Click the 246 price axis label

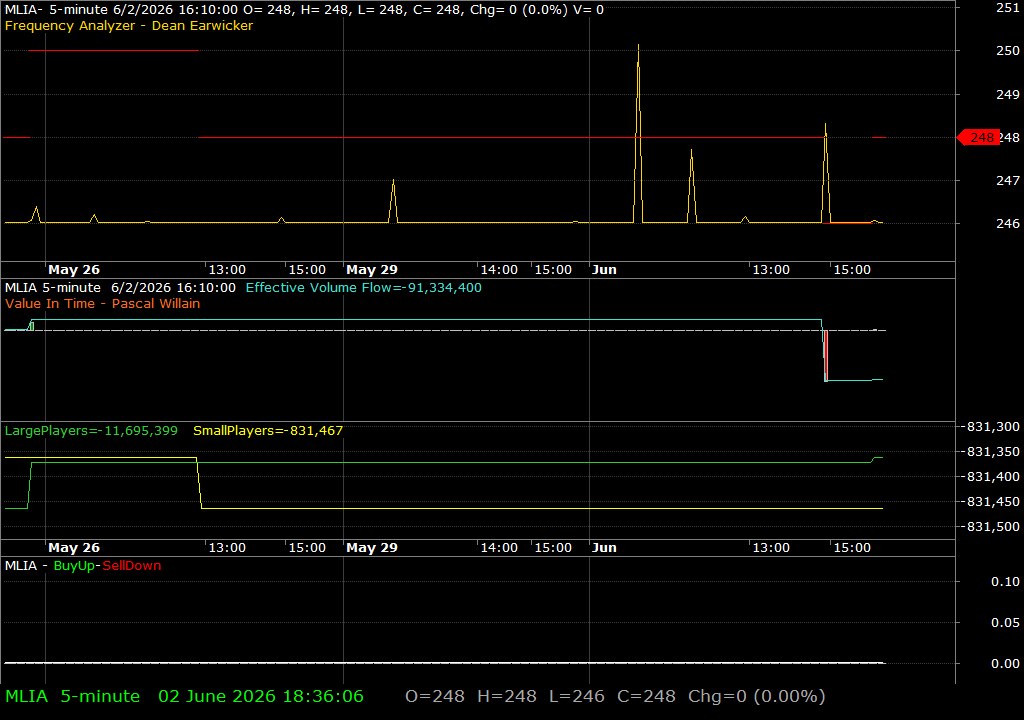click(1008, 223)
